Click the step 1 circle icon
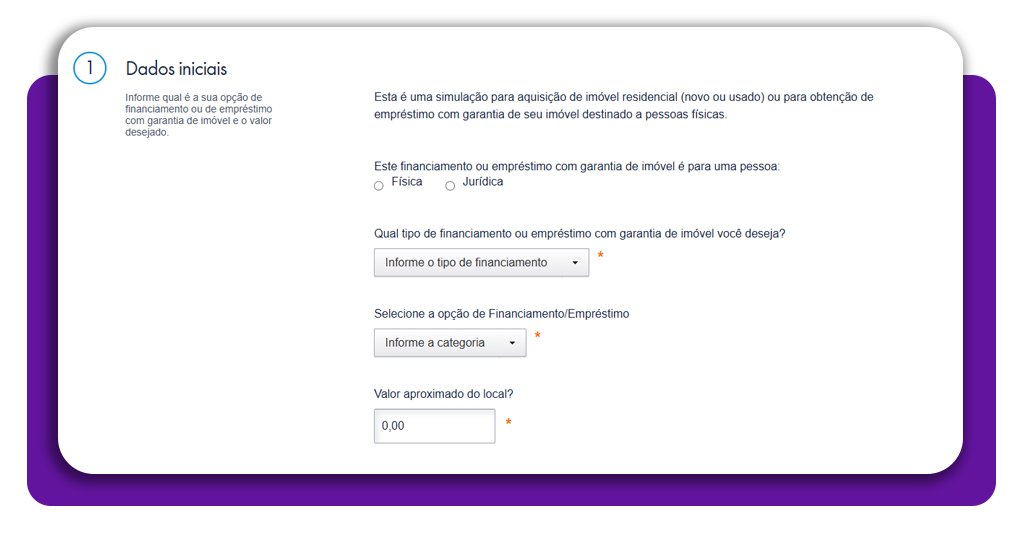The width and height of the screenshot is (1024, 536). (89, 68)
